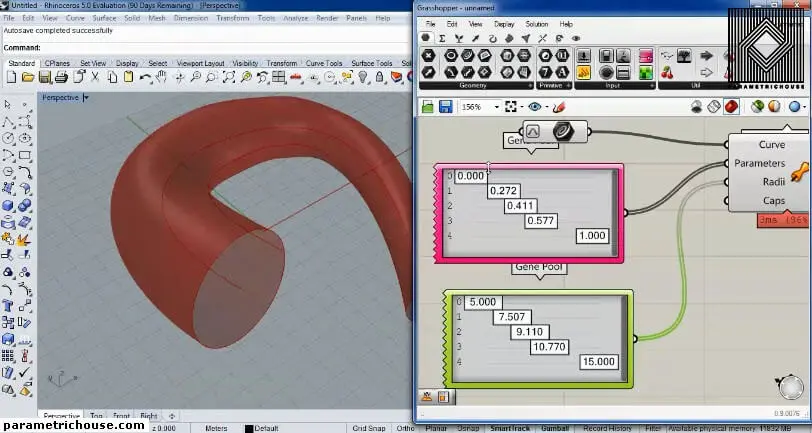Click the Solution menu in Grasshopper
This screenshot has width=812, height=433.
click(537, 24)
